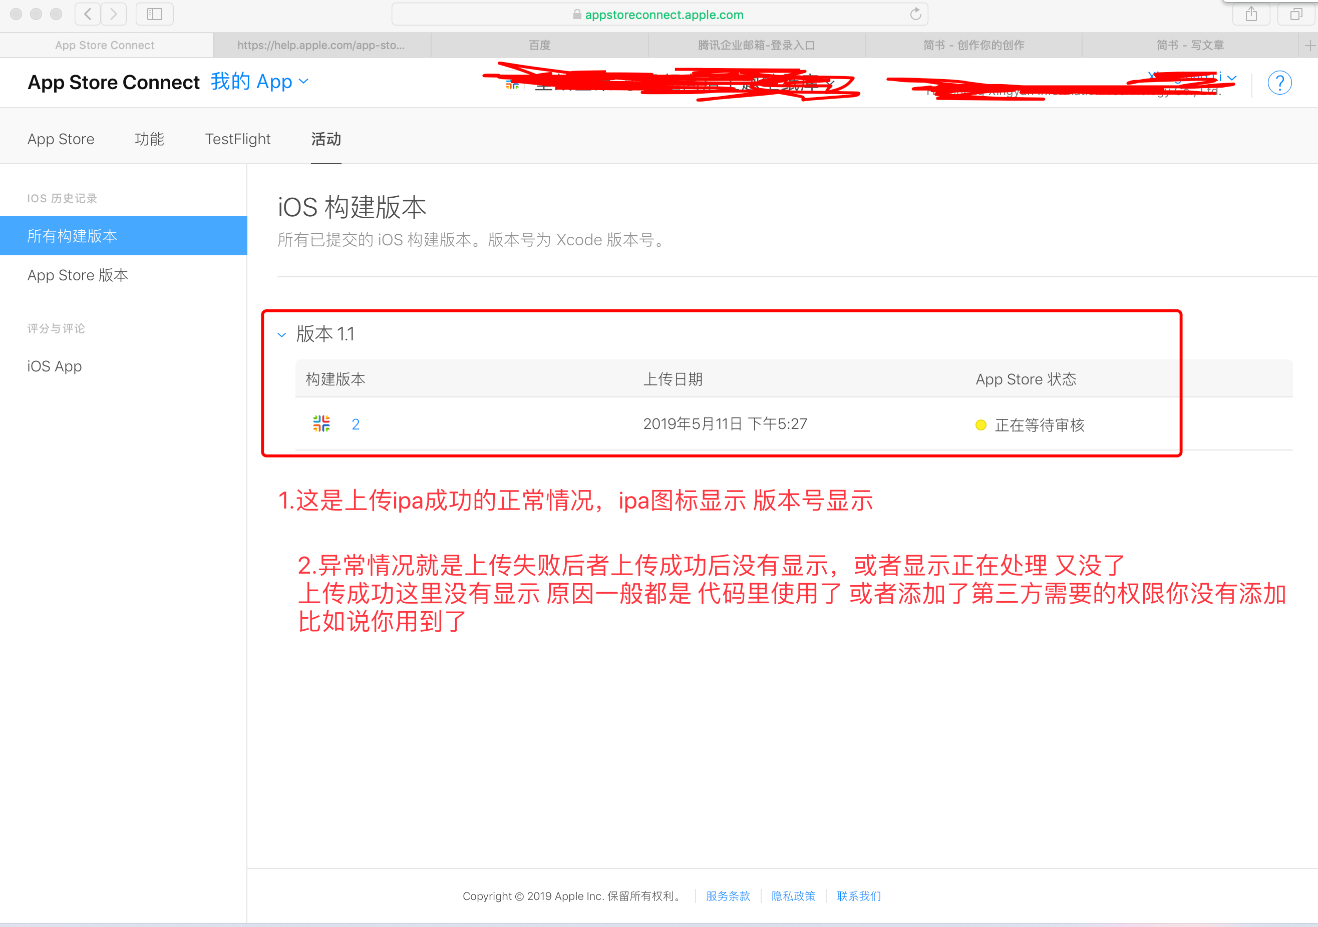Collapse the 版本 1.1 section
This screenshot has height=927, width=1318.
tap(282, 335)
